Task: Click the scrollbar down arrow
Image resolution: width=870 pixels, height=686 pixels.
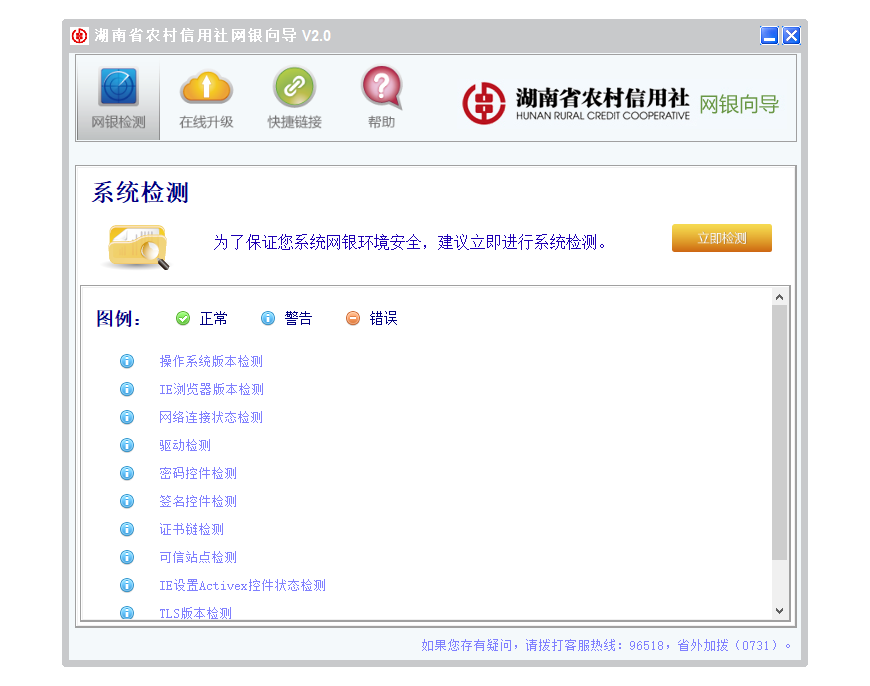Action: pyautogui.click(x=780, y=610)
